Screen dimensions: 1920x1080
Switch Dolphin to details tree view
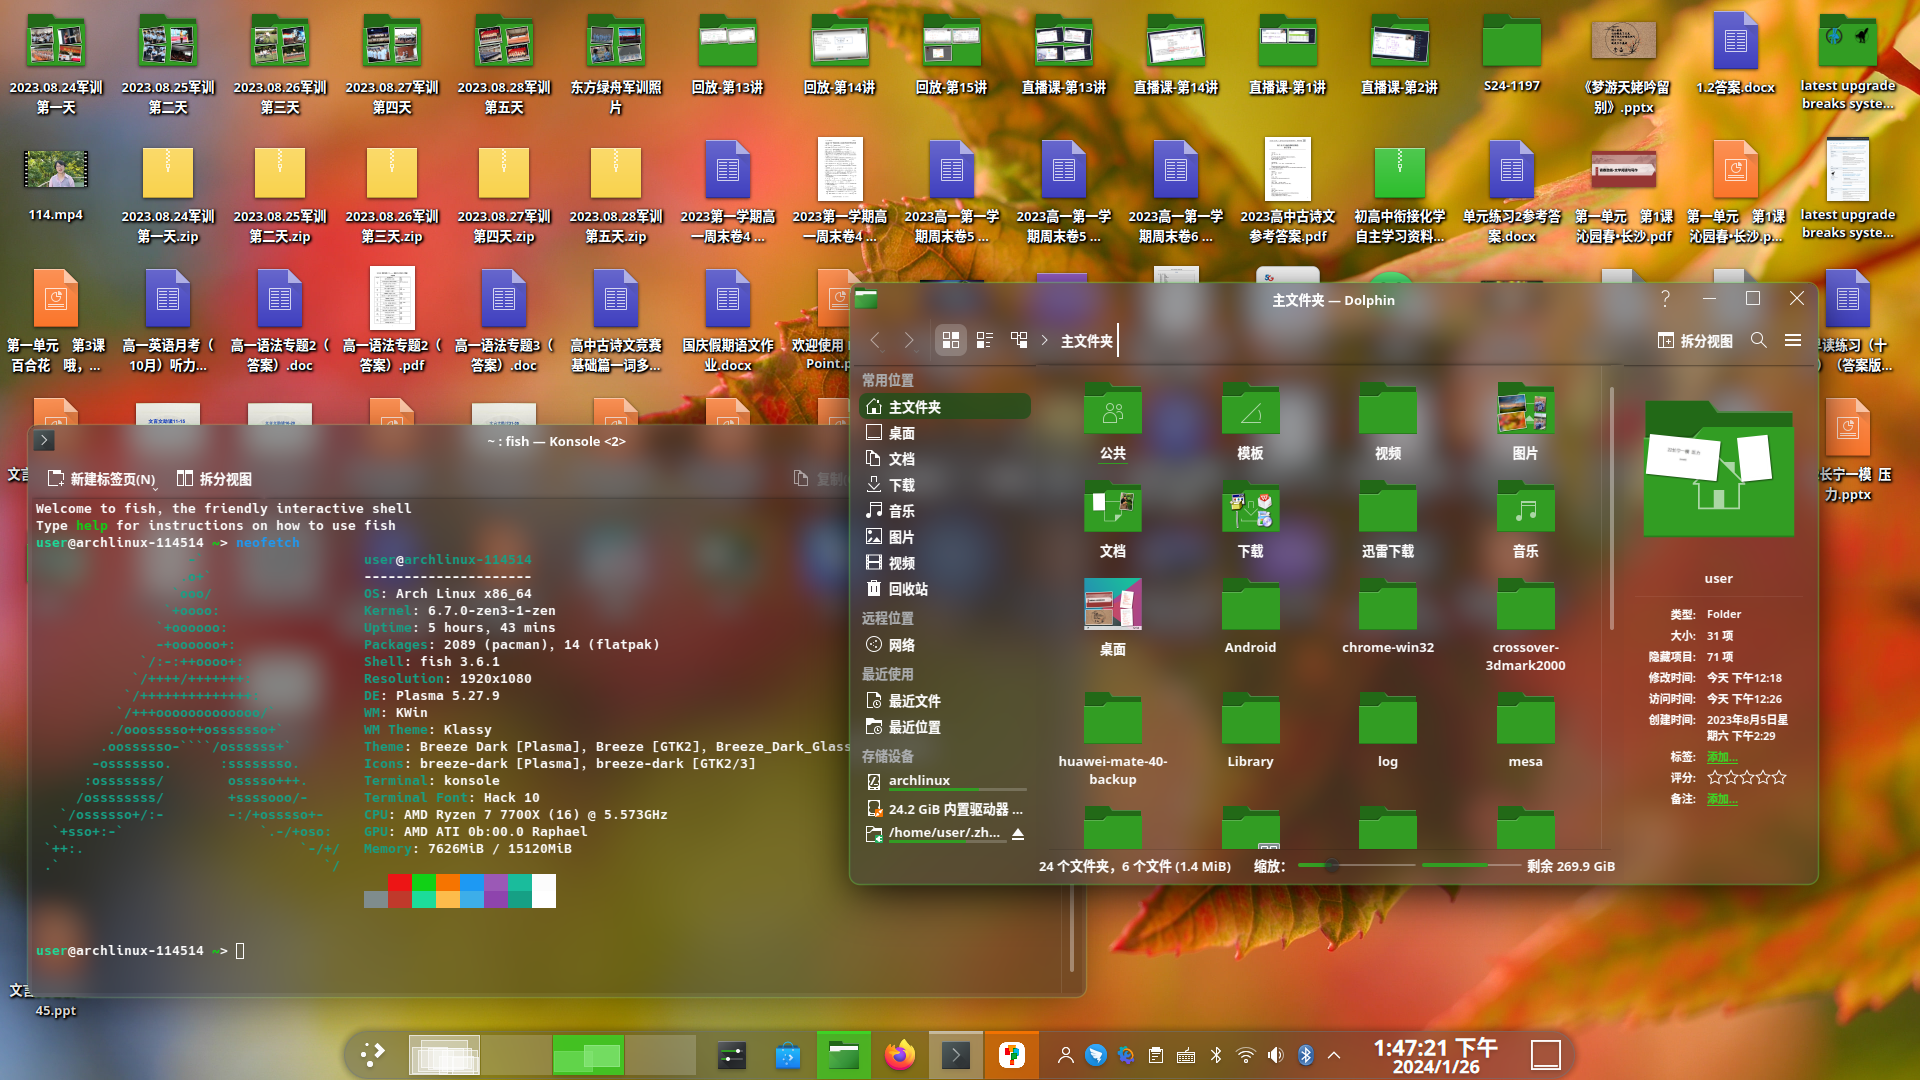tap(1019, 341)
